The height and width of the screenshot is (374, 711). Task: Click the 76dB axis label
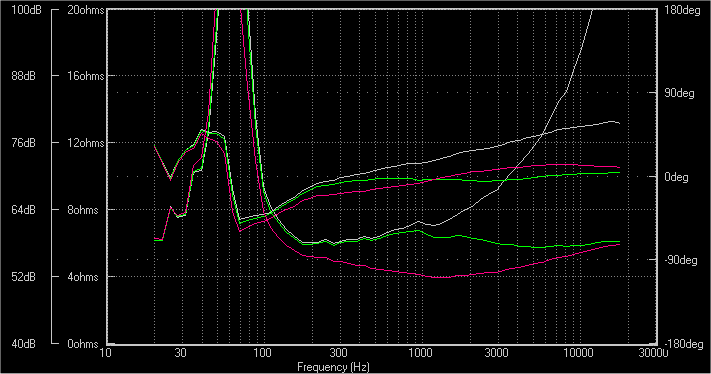[x=23, y=143]
